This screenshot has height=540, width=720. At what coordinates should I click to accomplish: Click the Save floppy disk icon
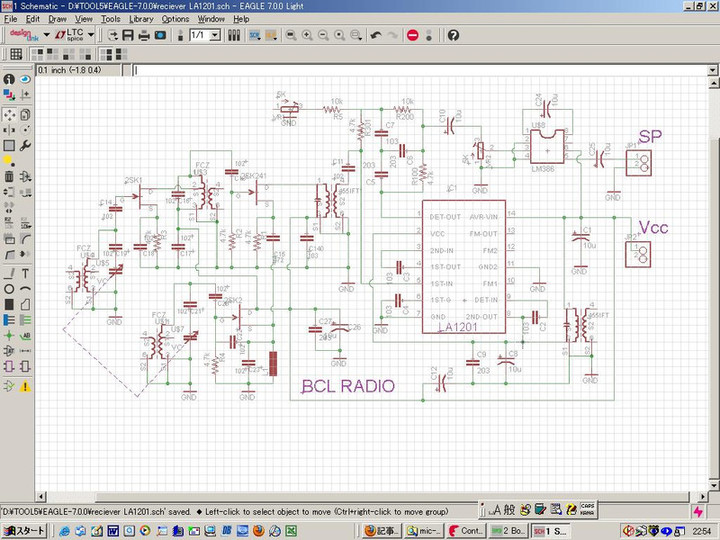(128, 35)
